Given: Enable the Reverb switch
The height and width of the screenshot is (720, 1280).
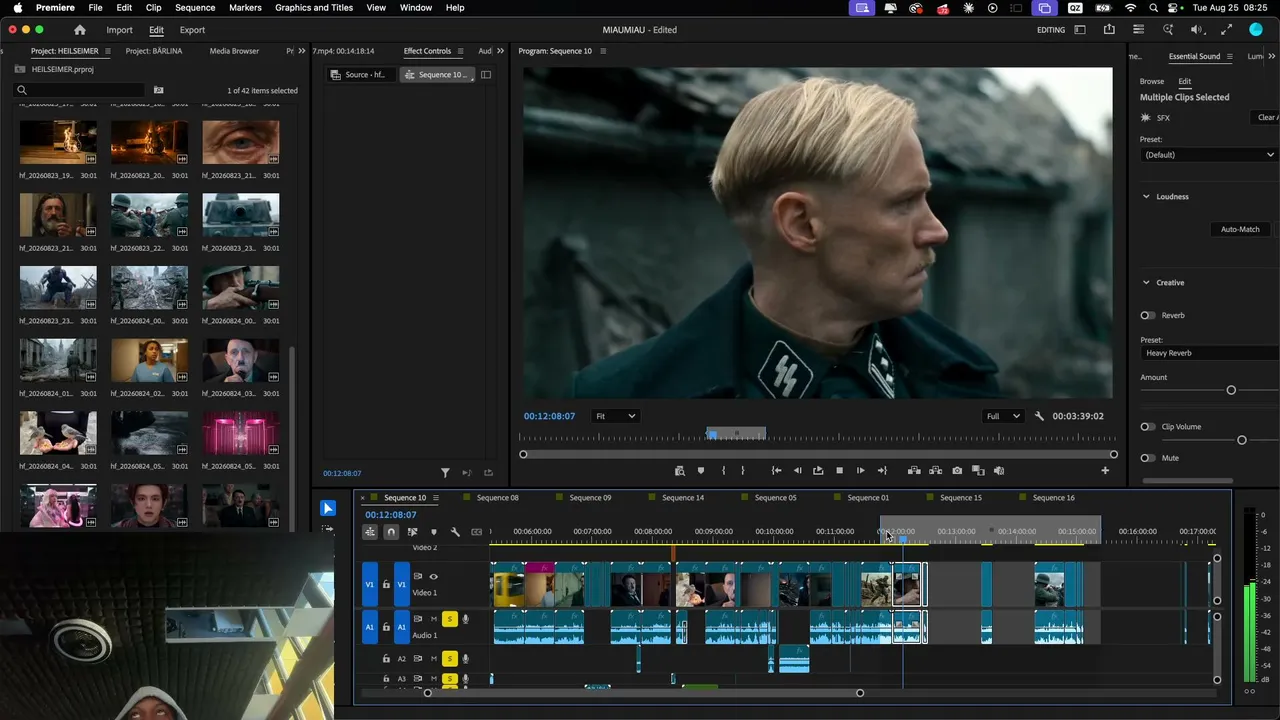Looking at the screenshot, I should click(x=1148, y=315).
